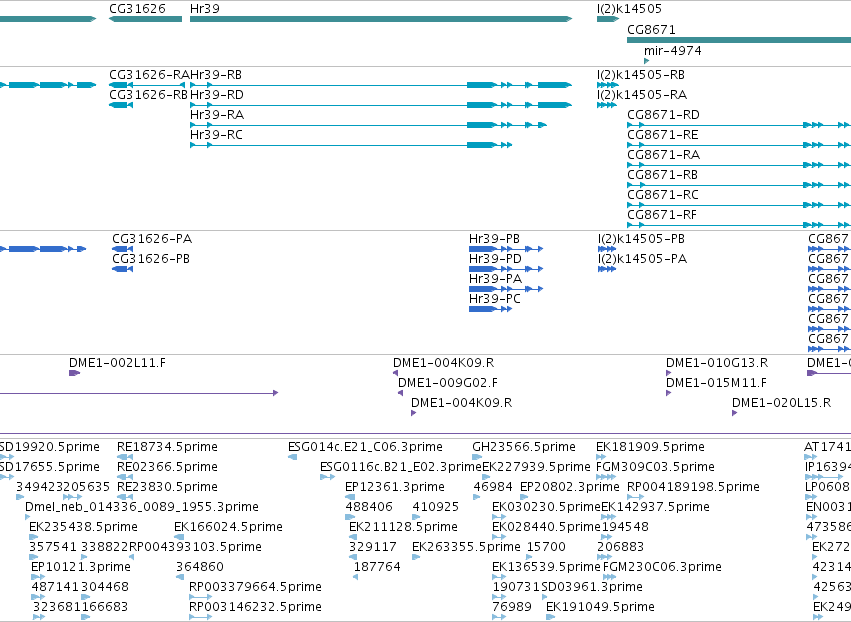
Task: Click the EK211128.5prime label
Action: (403, 528)
